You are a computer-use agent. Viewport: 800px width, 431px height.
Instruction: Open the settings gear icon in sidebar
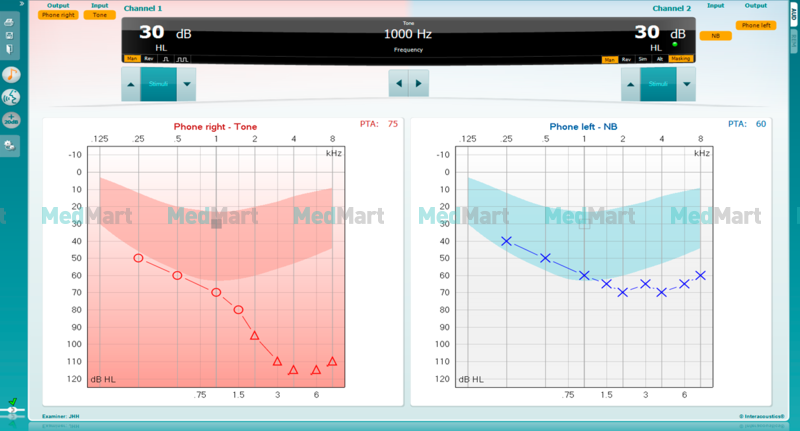point(10,146)
